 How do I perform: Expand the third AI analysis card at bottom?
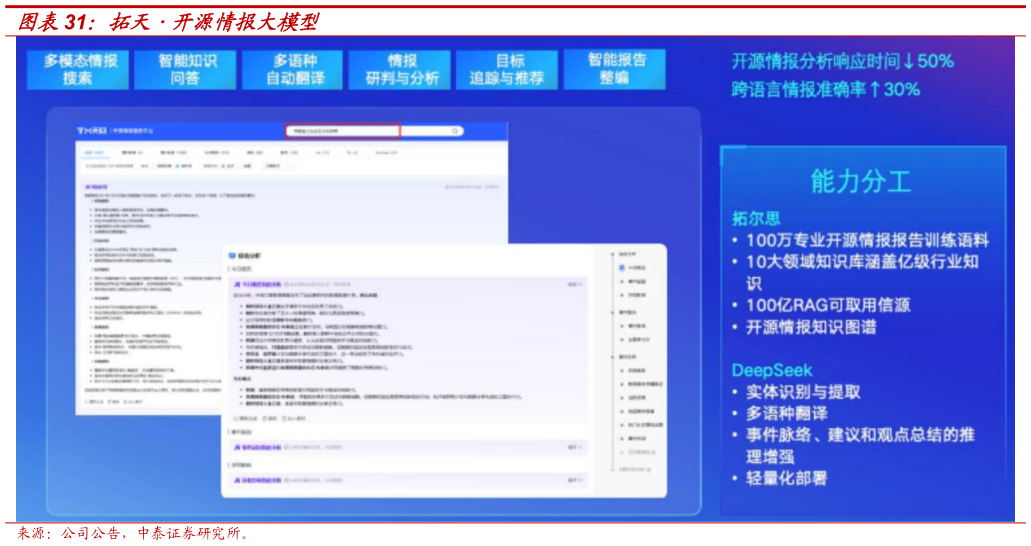[575, 480]
